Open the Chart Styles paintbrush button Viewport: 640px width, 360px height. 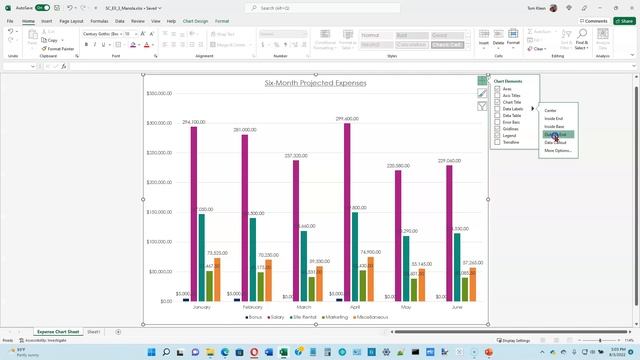482,93
